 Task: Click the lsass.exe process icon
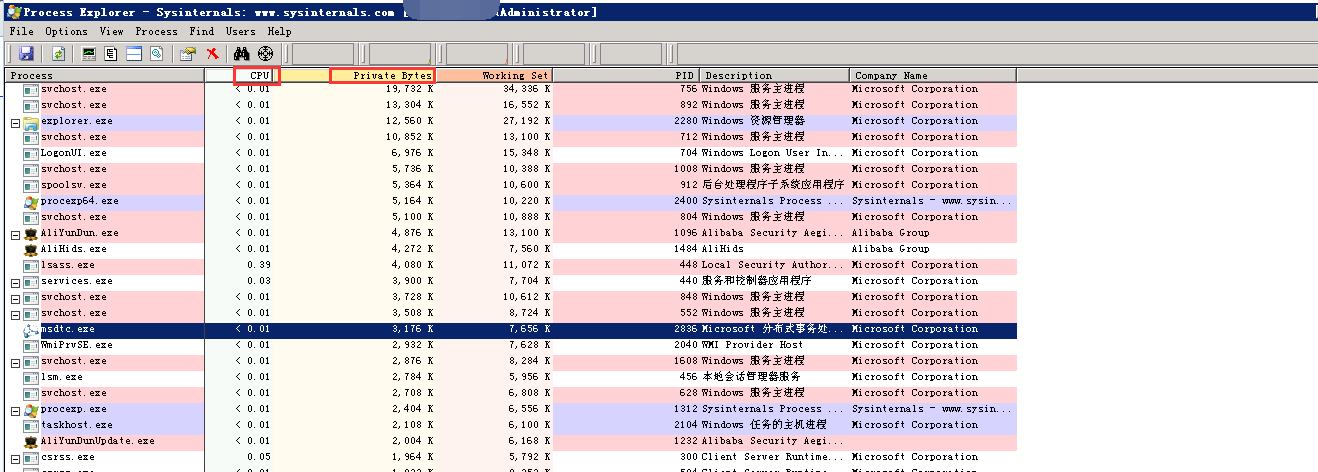tap(31, 265)
